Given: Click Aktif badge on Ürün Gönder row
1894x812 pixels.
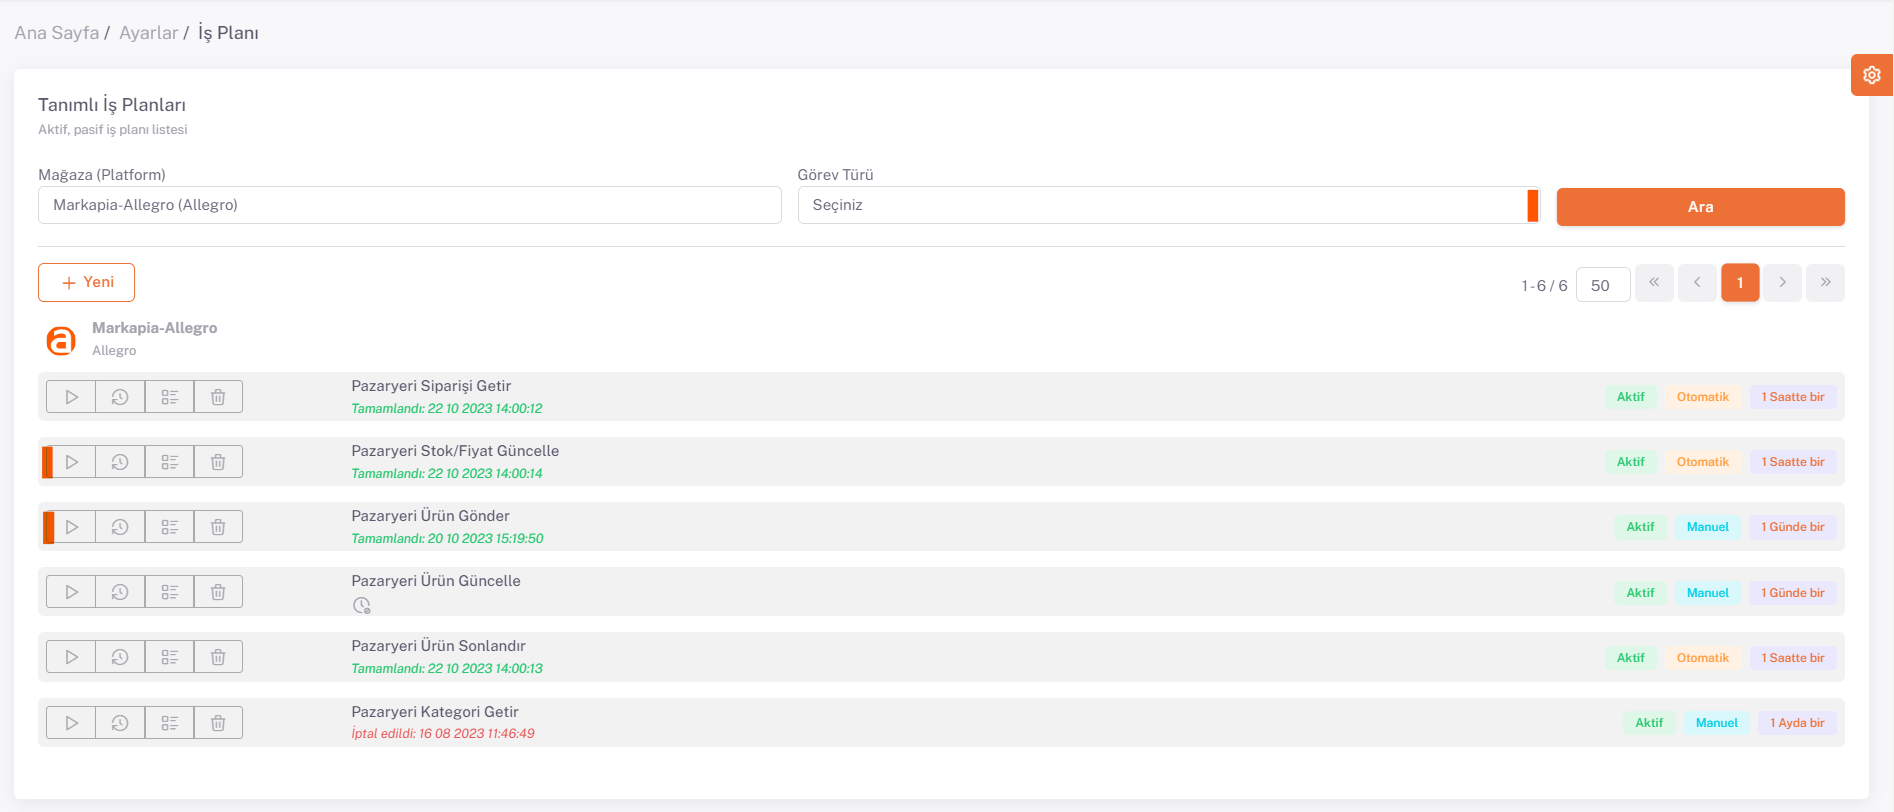Looking at the screenshot, I should 1640,527.
